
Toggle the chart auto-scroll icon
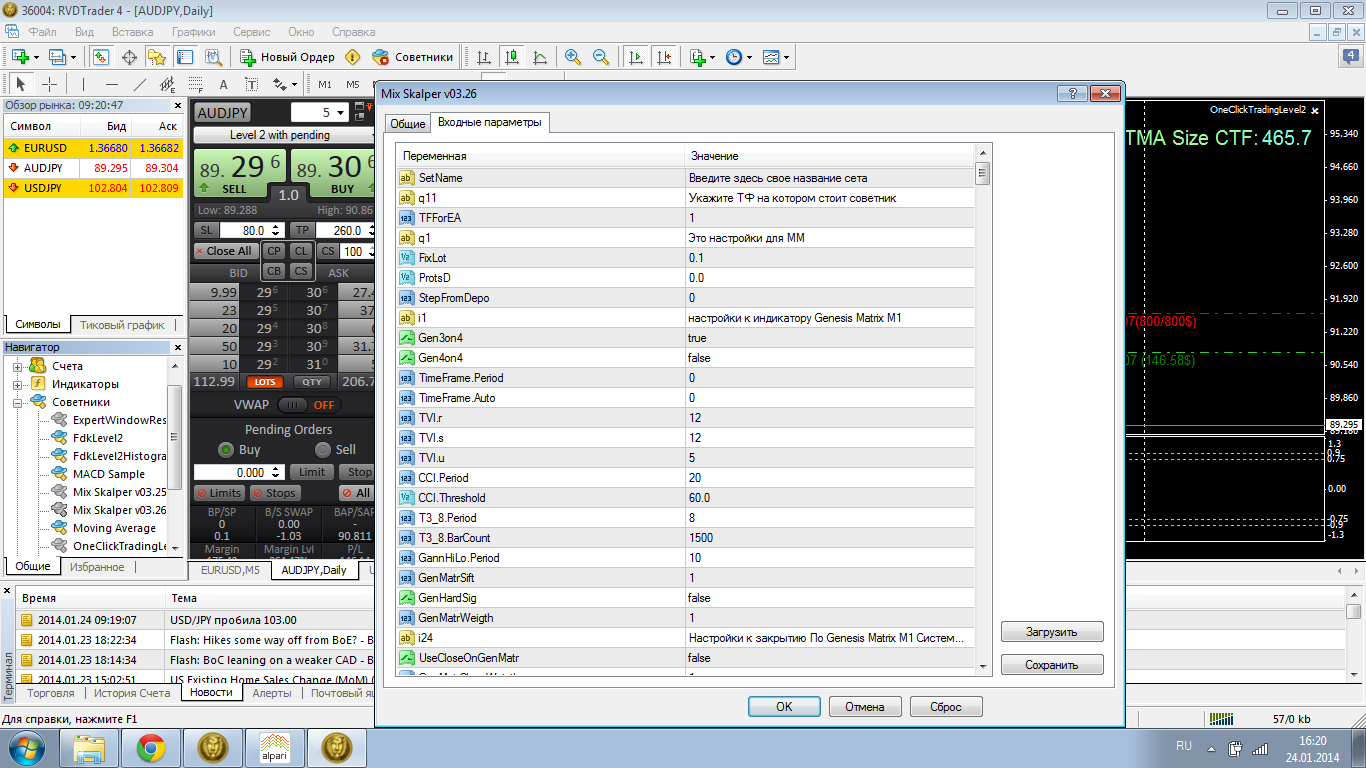point(635,57)
